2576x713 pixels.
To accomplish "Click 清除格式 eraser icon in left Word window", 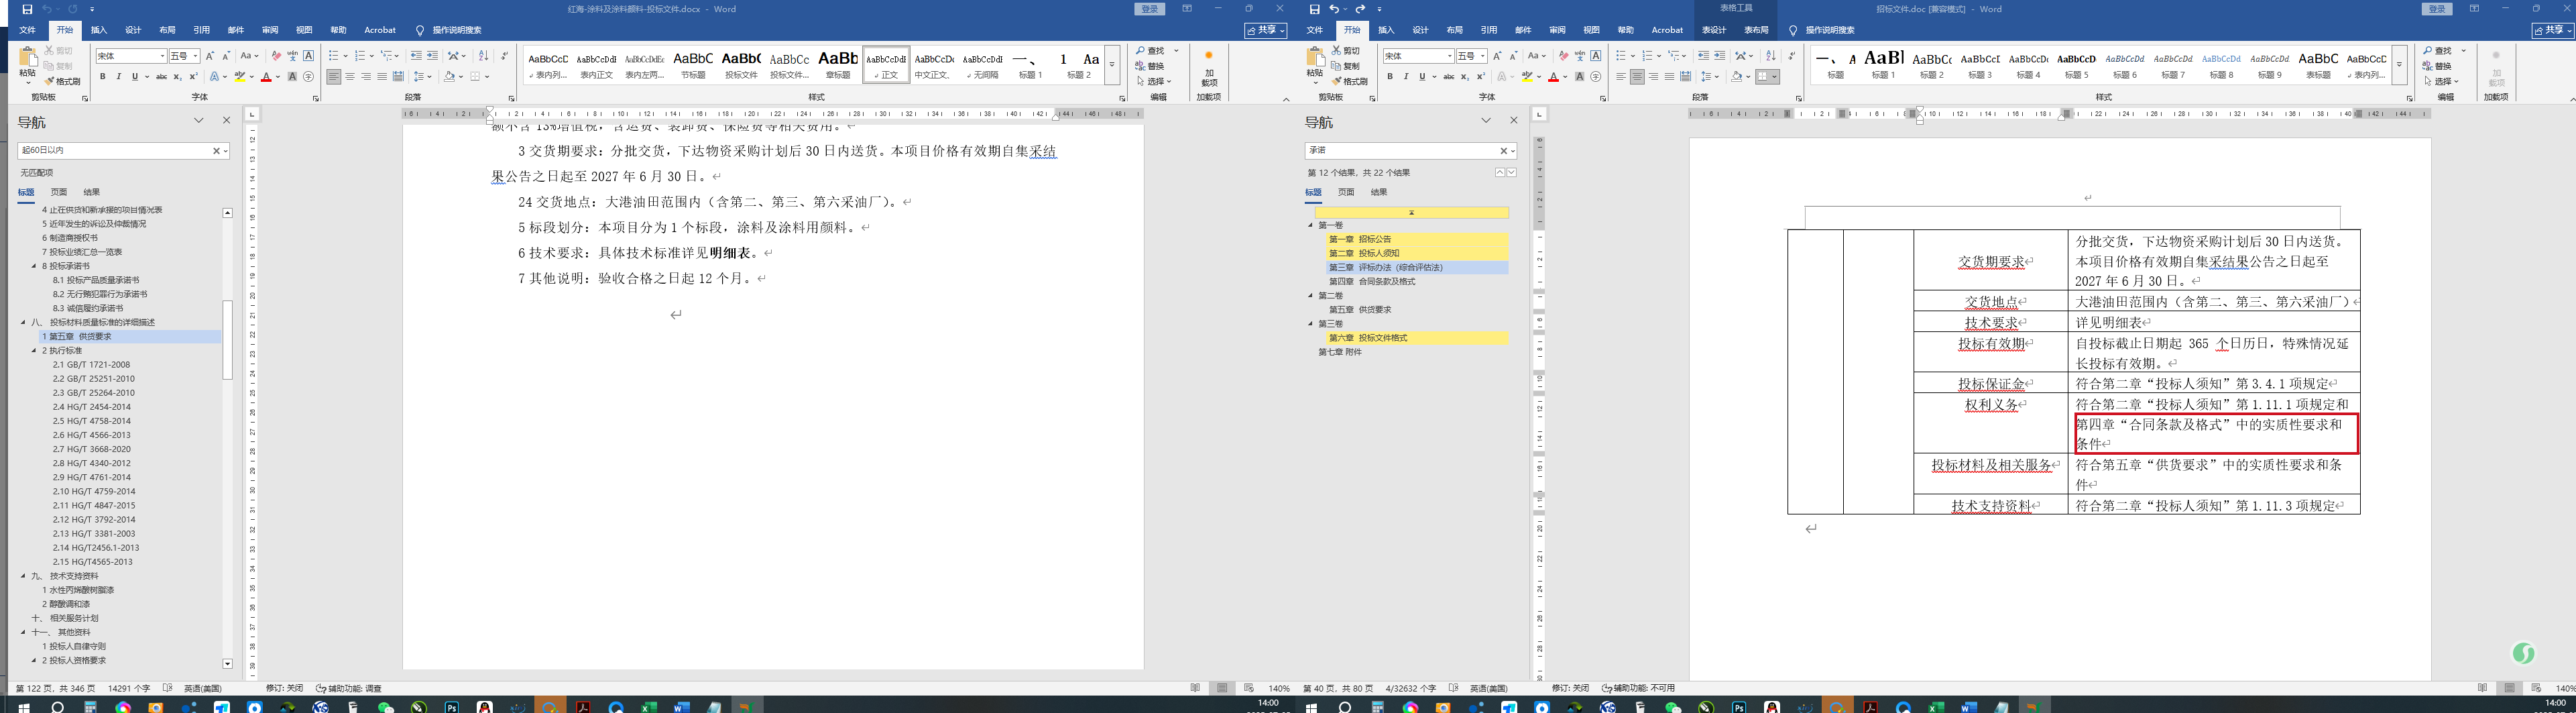I will (276, 56).
